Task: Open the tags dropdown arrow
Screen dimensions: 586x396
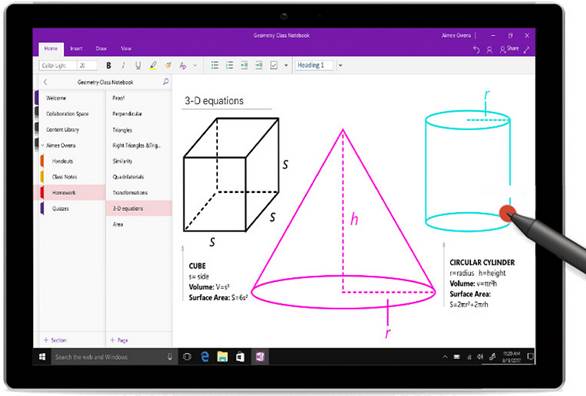Action: point(286,66)
